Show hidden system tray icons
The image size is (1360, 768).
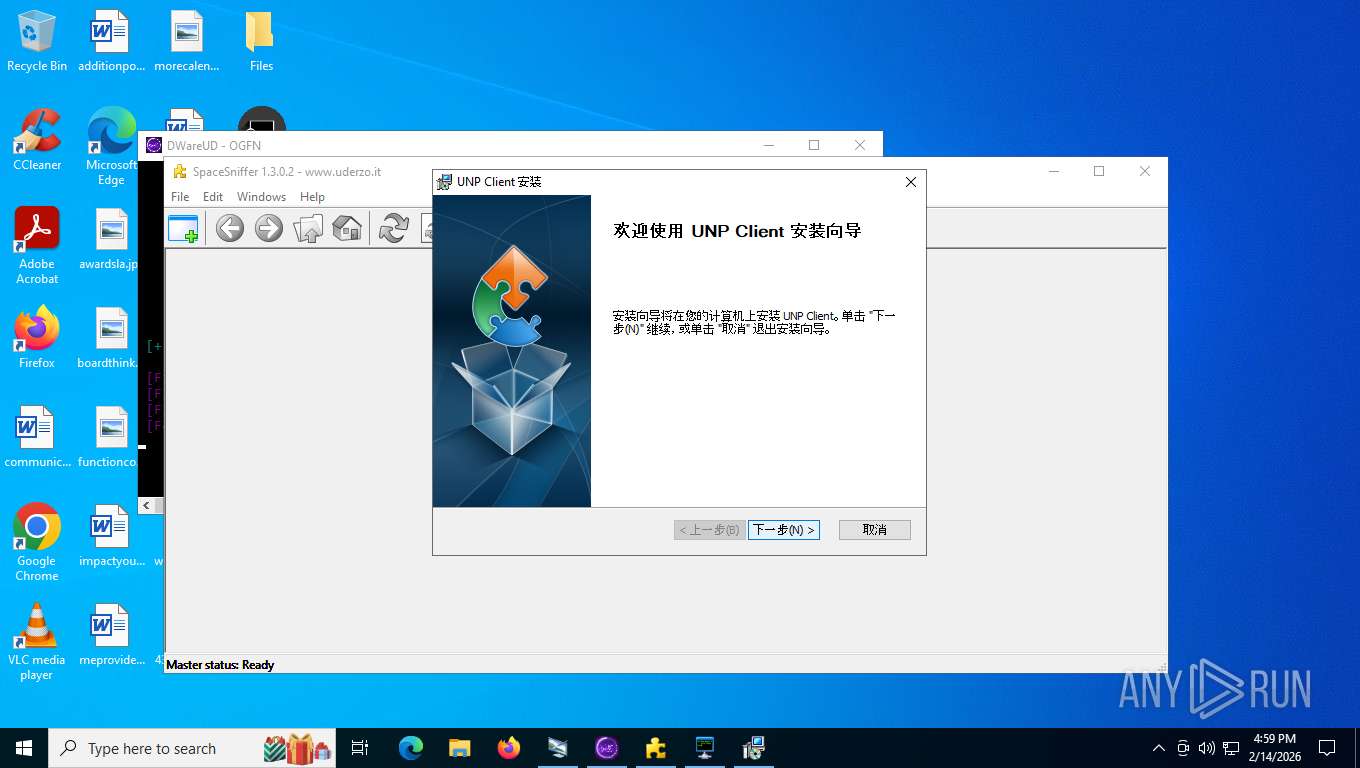coord(1159,748)
